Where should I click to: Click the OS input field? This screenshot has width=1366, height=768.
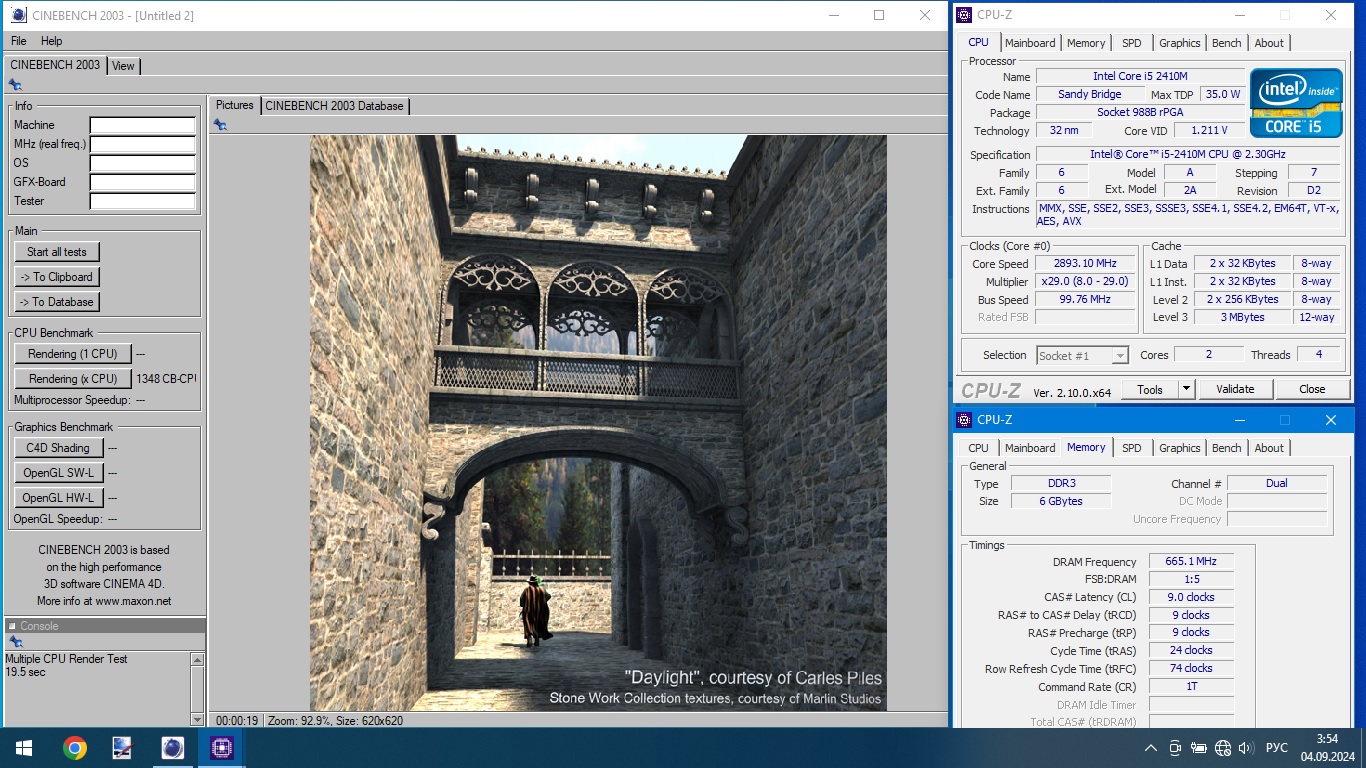click(143, 163)
